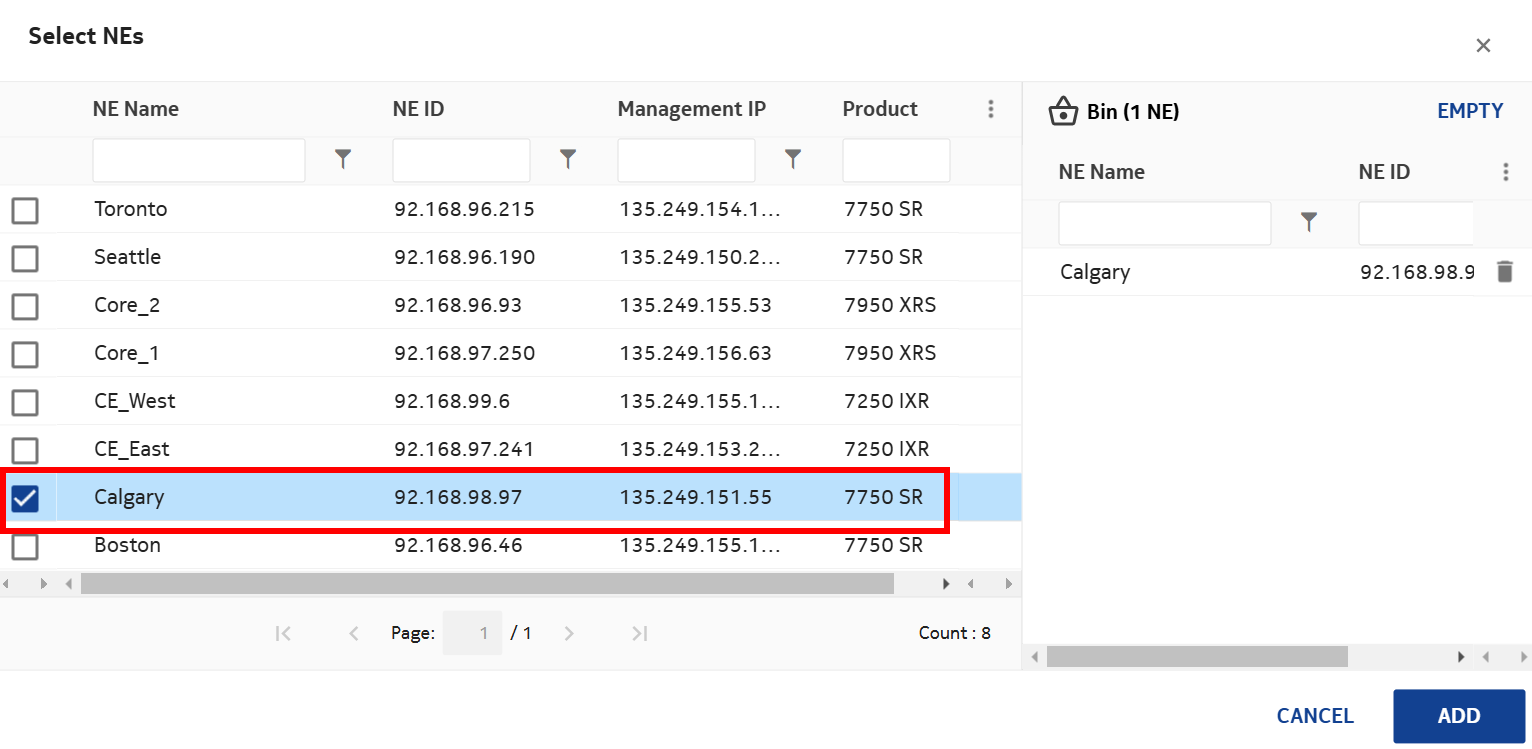The image size is (1532, 749).
Task: Click the NE Name column filter icon
Action: (x=343, y=159)
